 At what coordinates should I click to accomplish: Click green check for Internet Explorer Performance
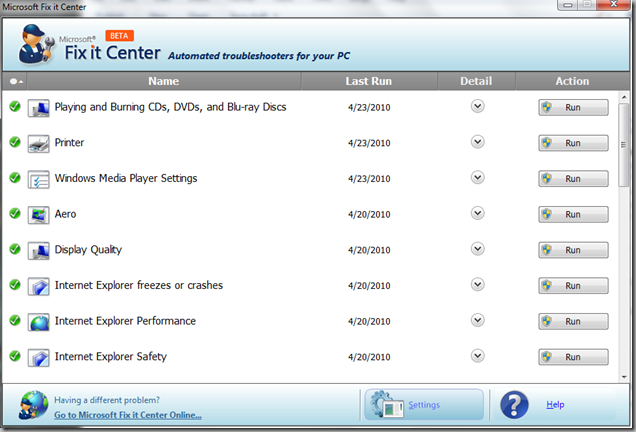tap(15, 320)
